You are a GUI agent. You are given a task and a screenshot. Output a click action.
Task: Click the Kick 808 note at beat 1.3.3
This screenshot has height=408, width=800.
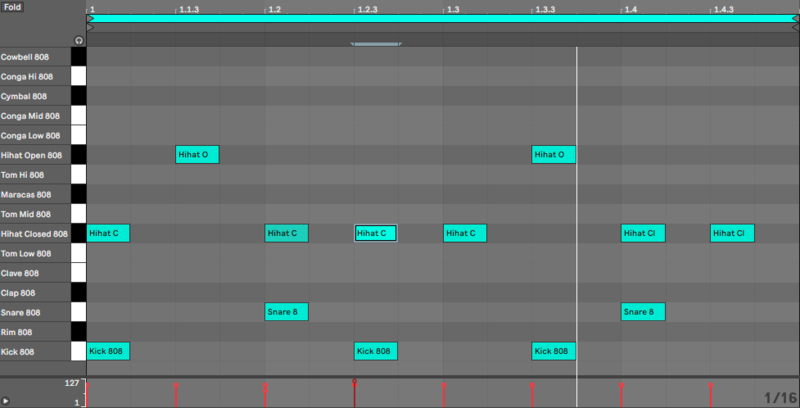(553, 351)
